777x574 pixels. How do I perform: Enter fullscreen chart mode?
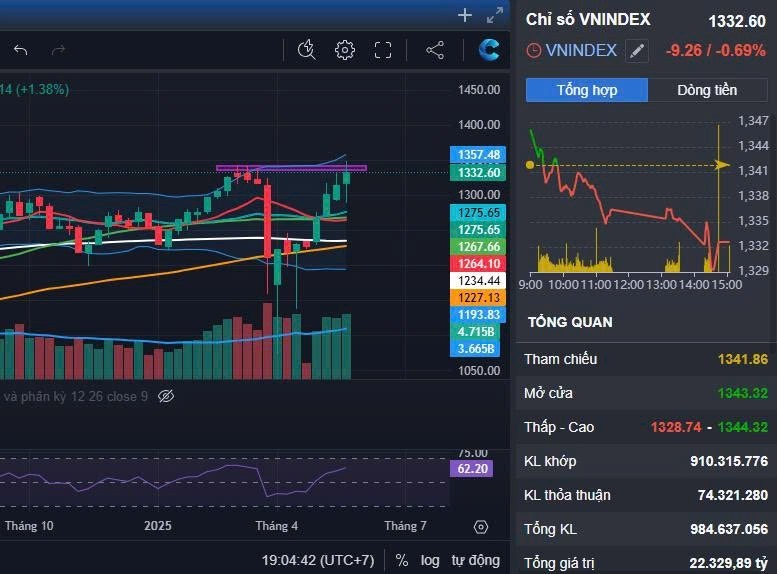pos(383,50)
